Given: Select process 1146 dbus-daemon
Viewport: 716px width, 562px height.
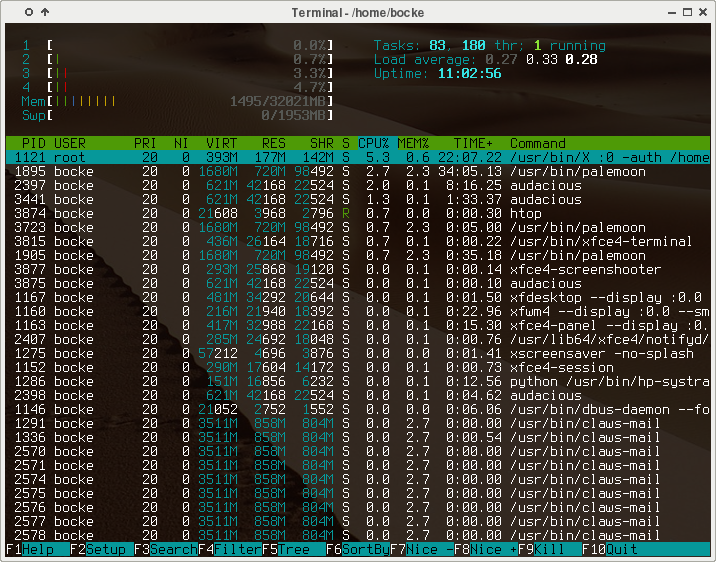Looking at the screenshot, I should click(x=358, y=410).
